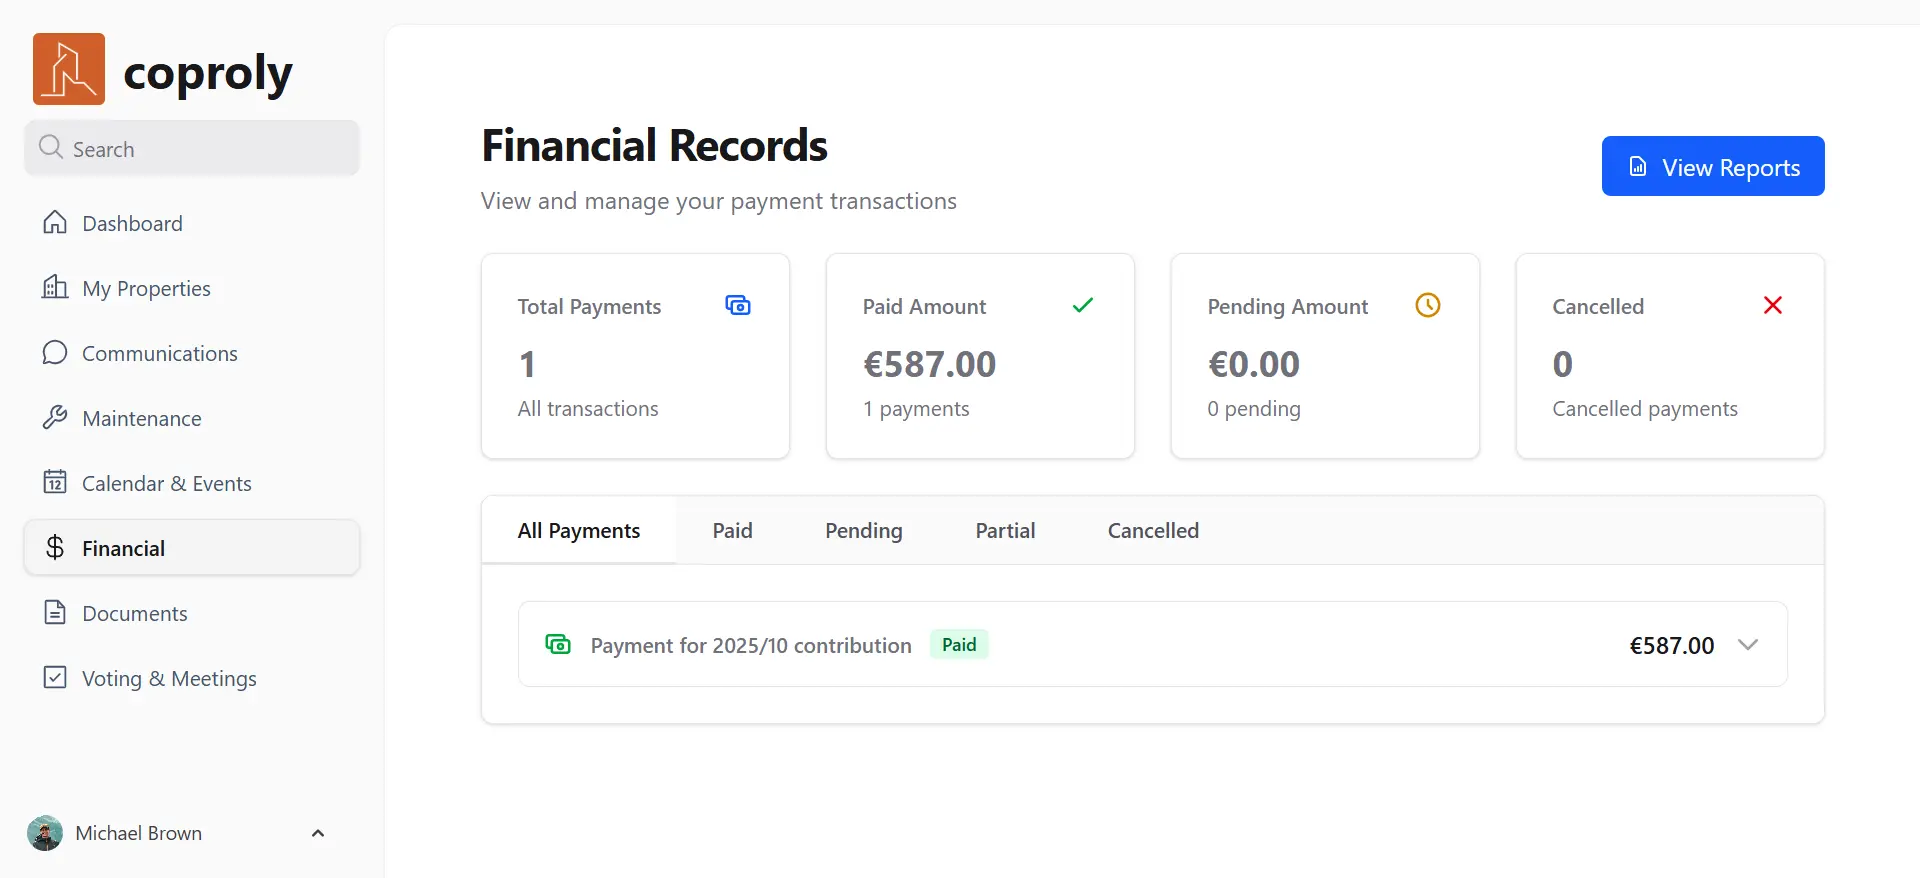
Task: Open the Documents section
Action: (192, 613)
